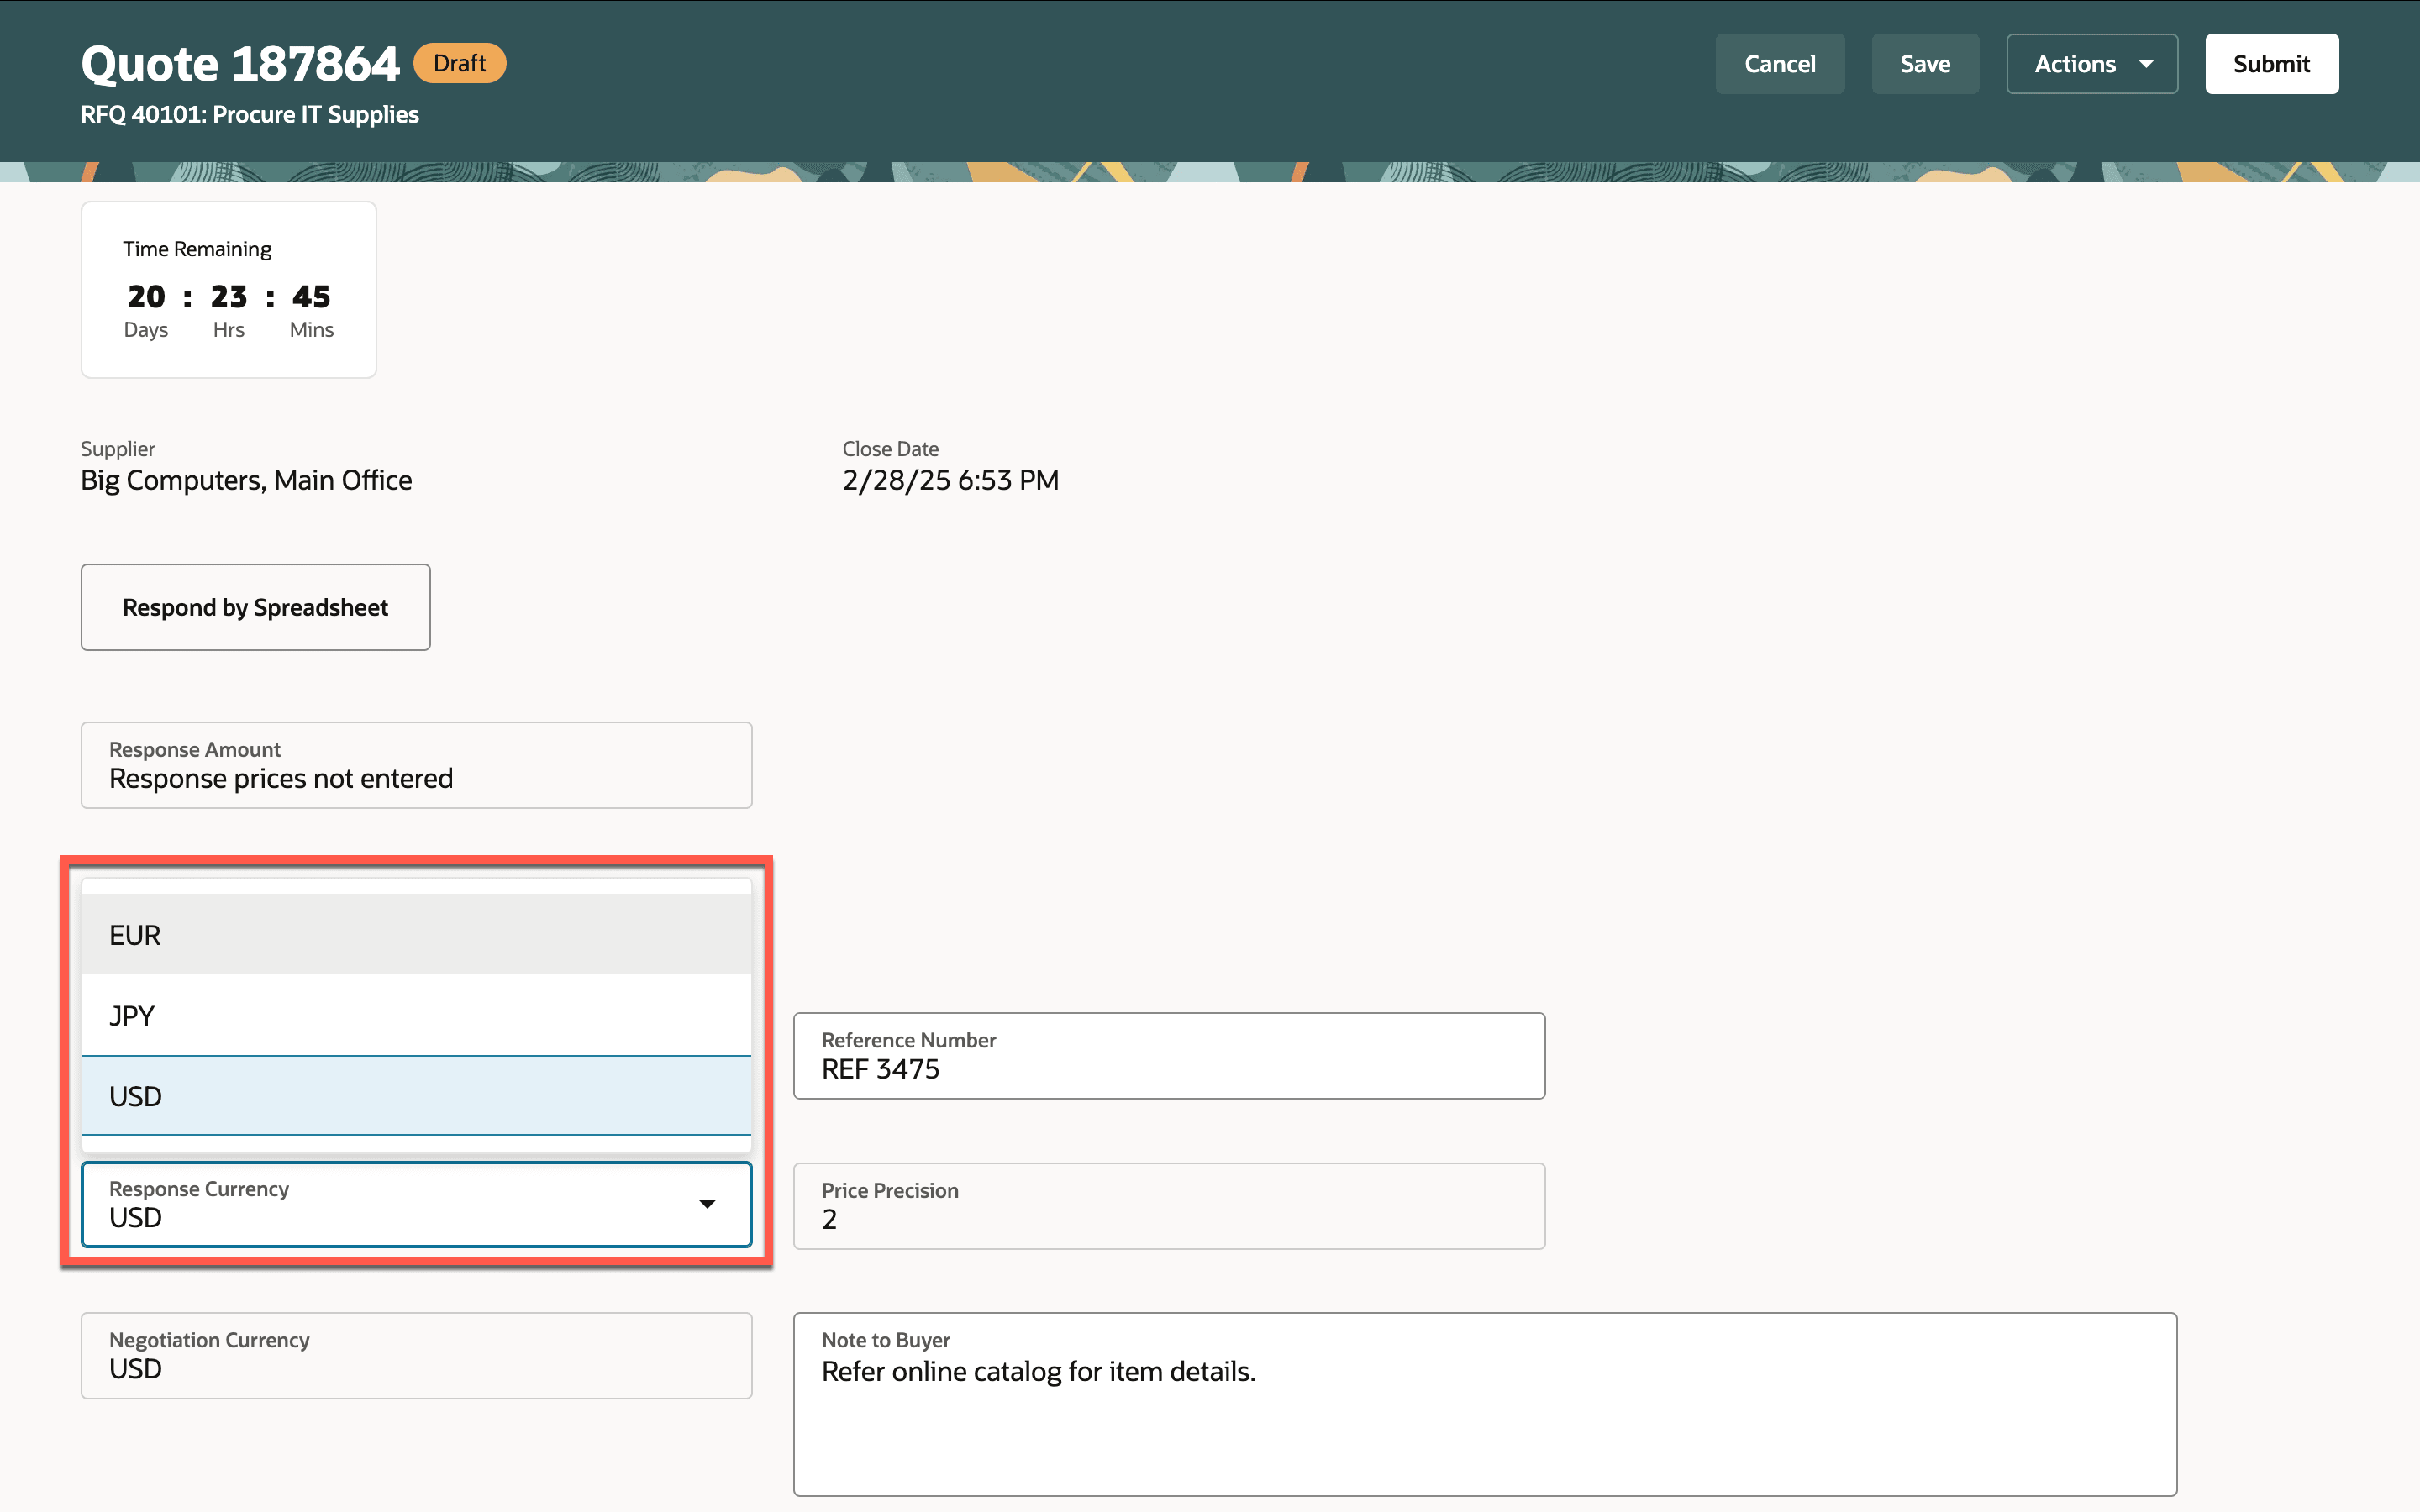Image resolution: width=2420 pixels, height=1512 pixels.
Task: Click the Response Amount field
Action: coord(416,766)
